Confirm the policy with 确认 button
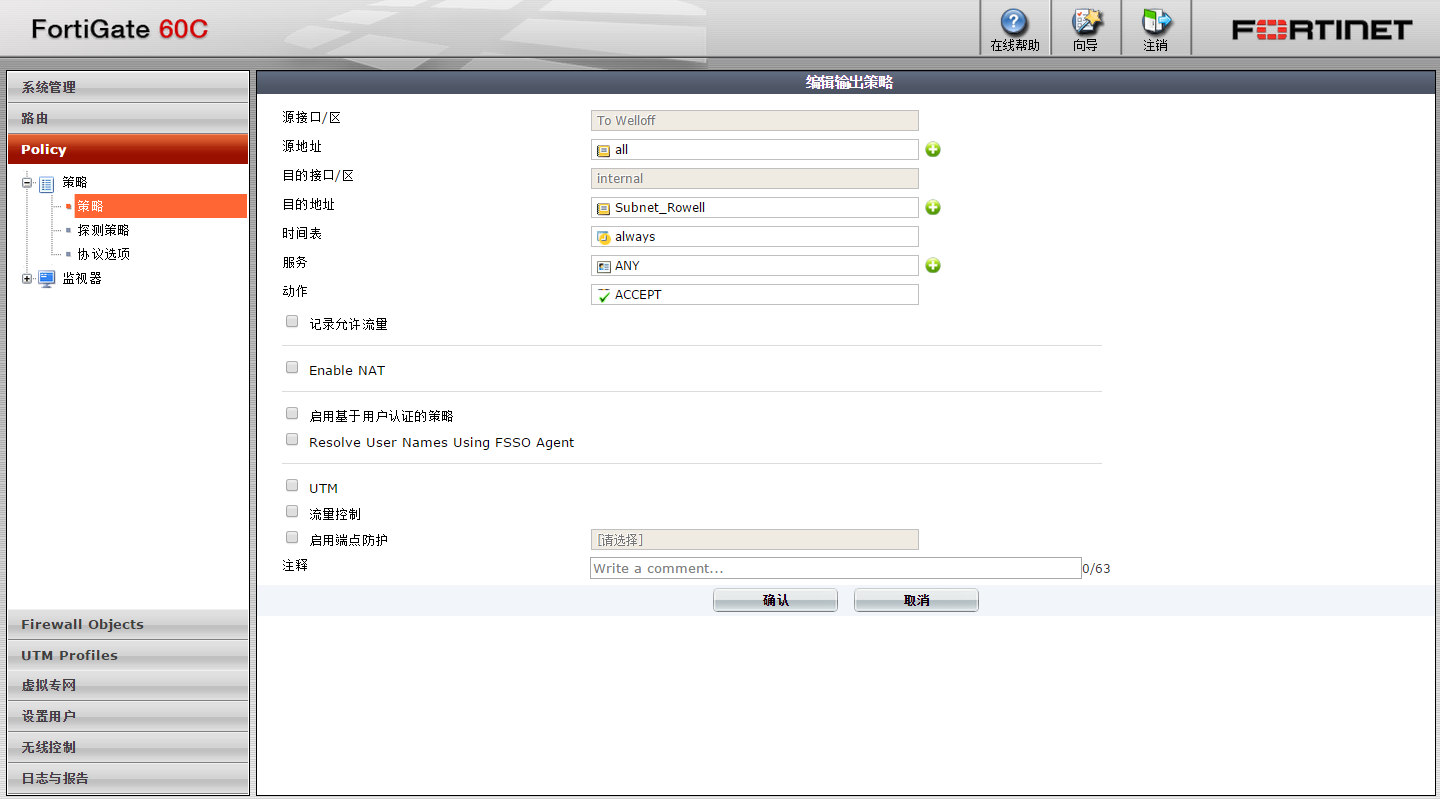 pyautogui.click(x=775, y=600)
